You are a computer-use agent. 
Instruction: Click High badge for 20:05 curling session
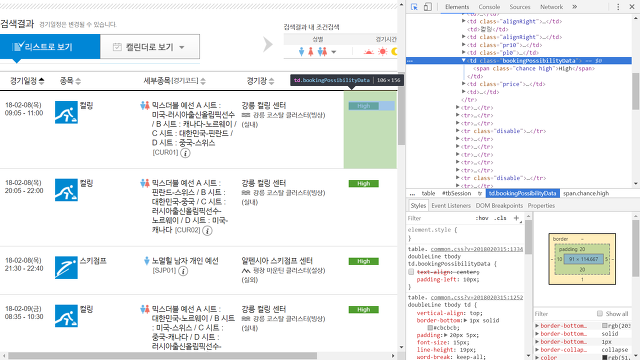coord(364,184)
